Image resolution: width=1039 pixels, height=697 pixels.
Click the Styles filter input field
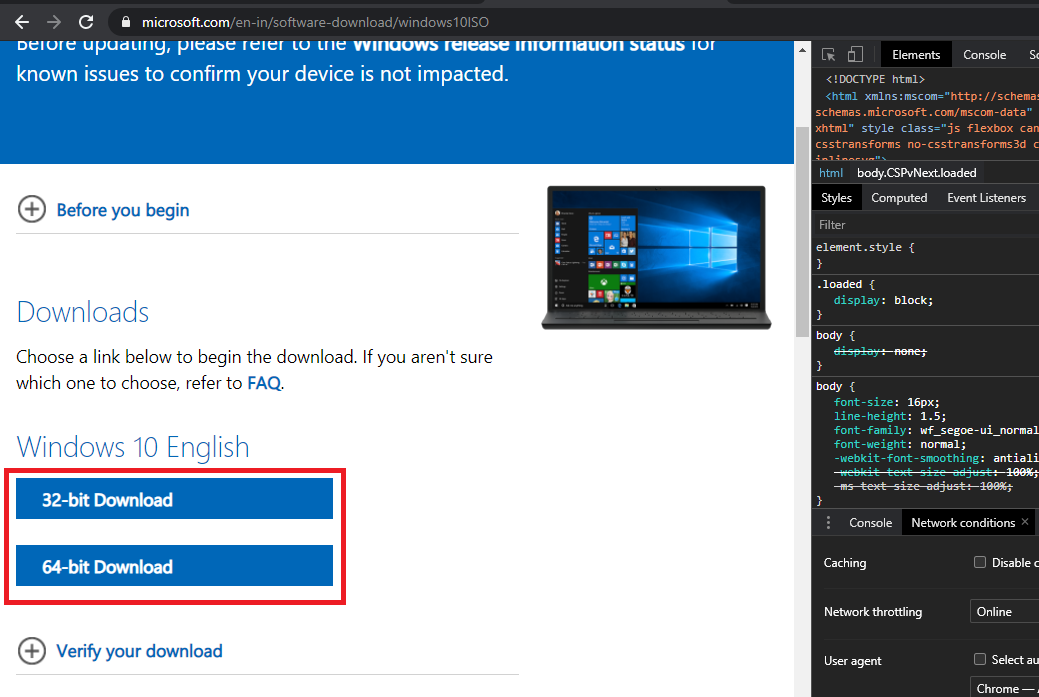tap(880, 223)
